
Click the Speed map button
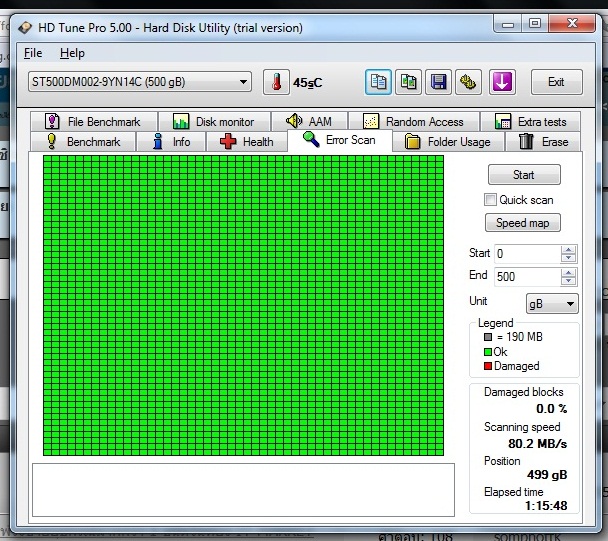tap(523, 223)
